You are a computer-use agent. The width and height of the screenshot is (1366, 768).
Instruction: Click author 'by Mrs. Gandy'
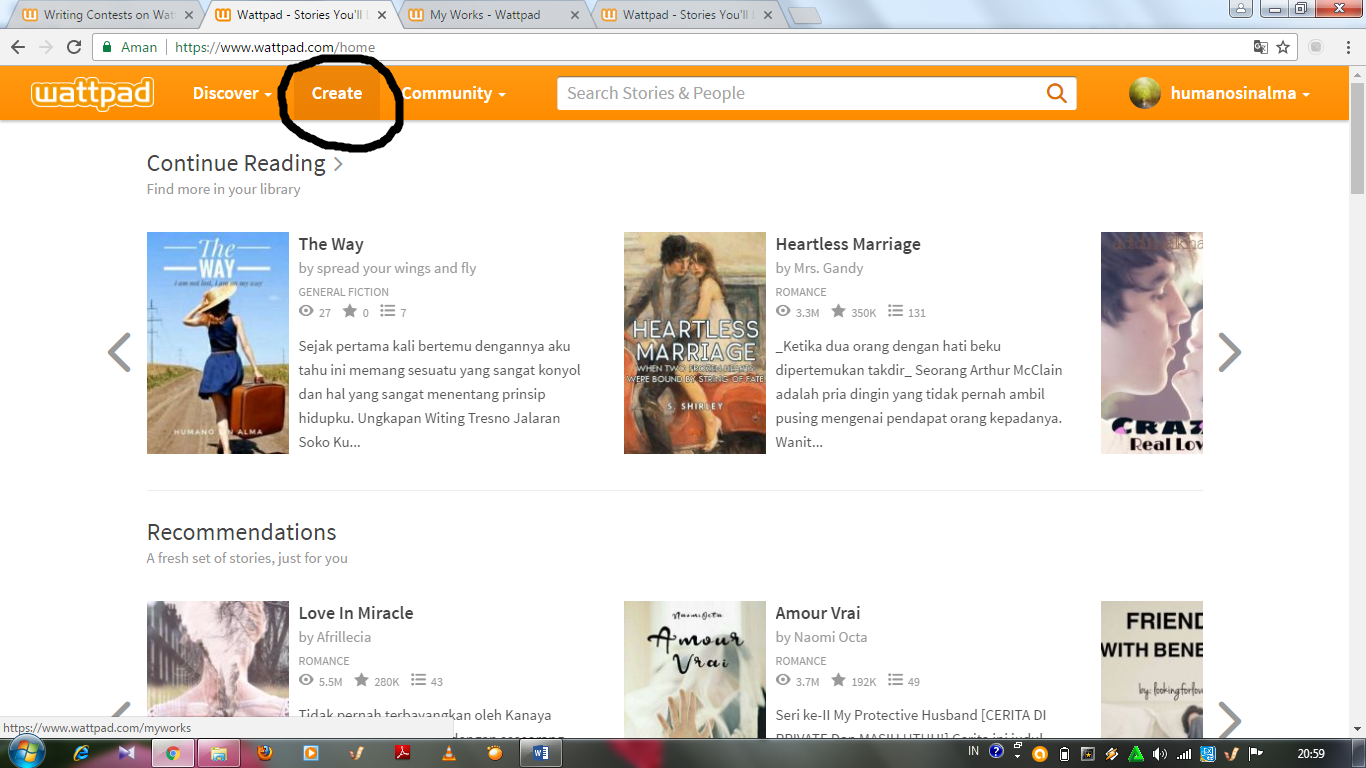coord(819,268)
